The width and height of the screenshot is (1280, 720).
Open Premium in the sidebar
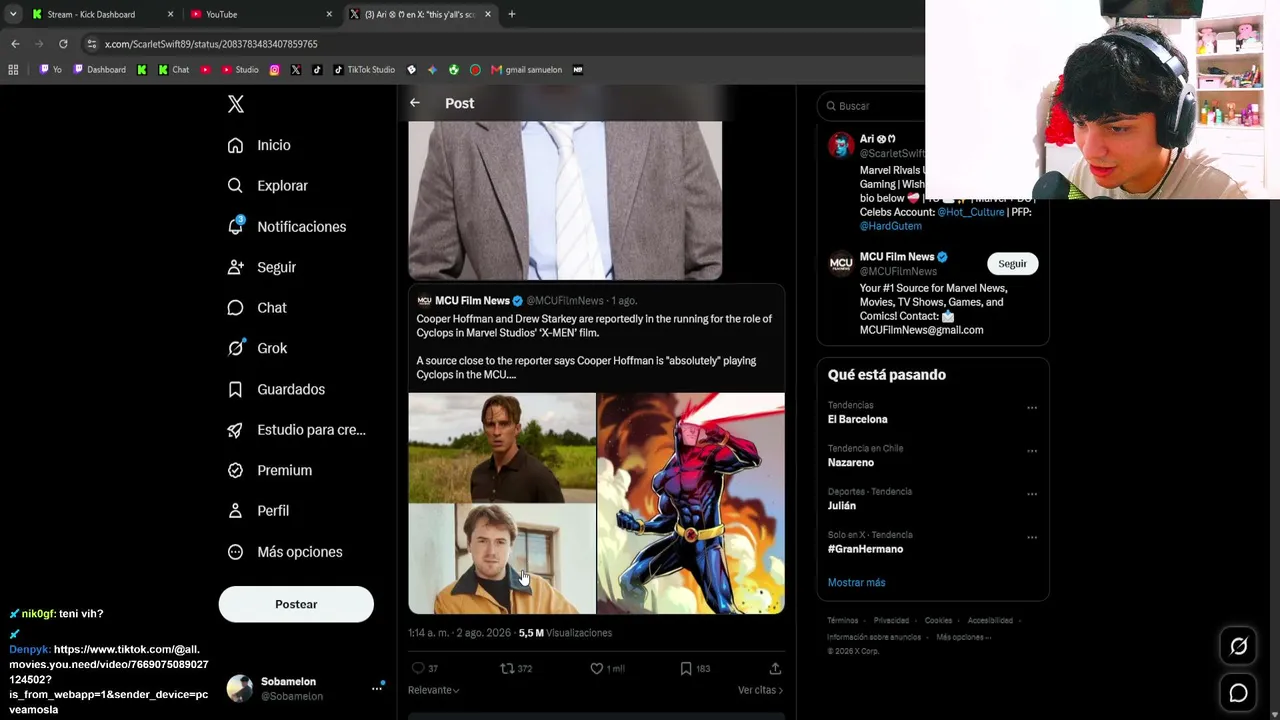point(269,470)
